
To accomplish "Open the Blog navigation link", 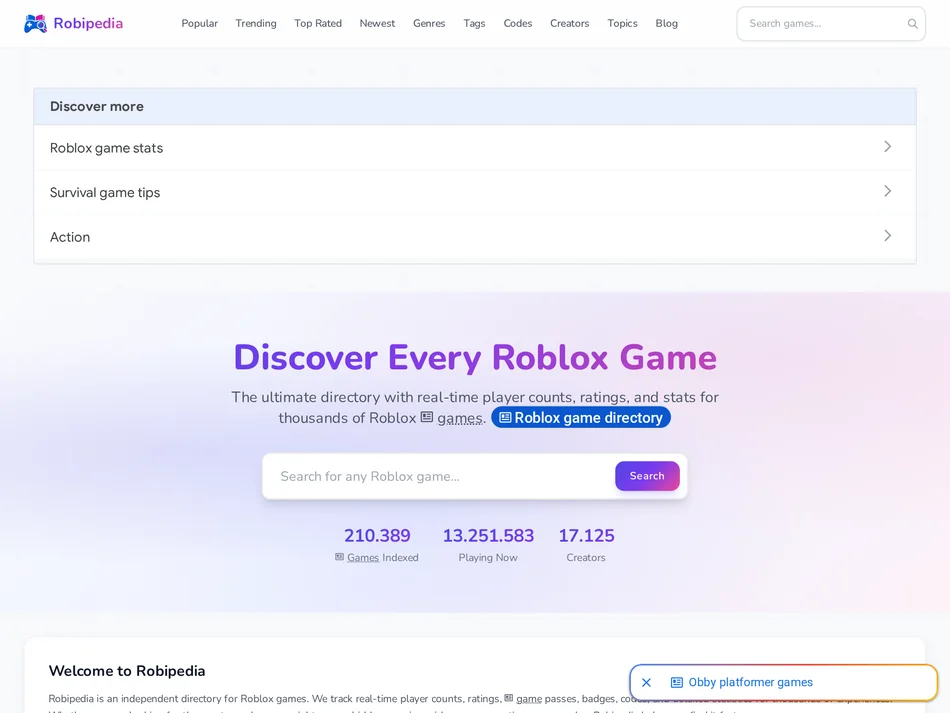I will click(666, 24).
